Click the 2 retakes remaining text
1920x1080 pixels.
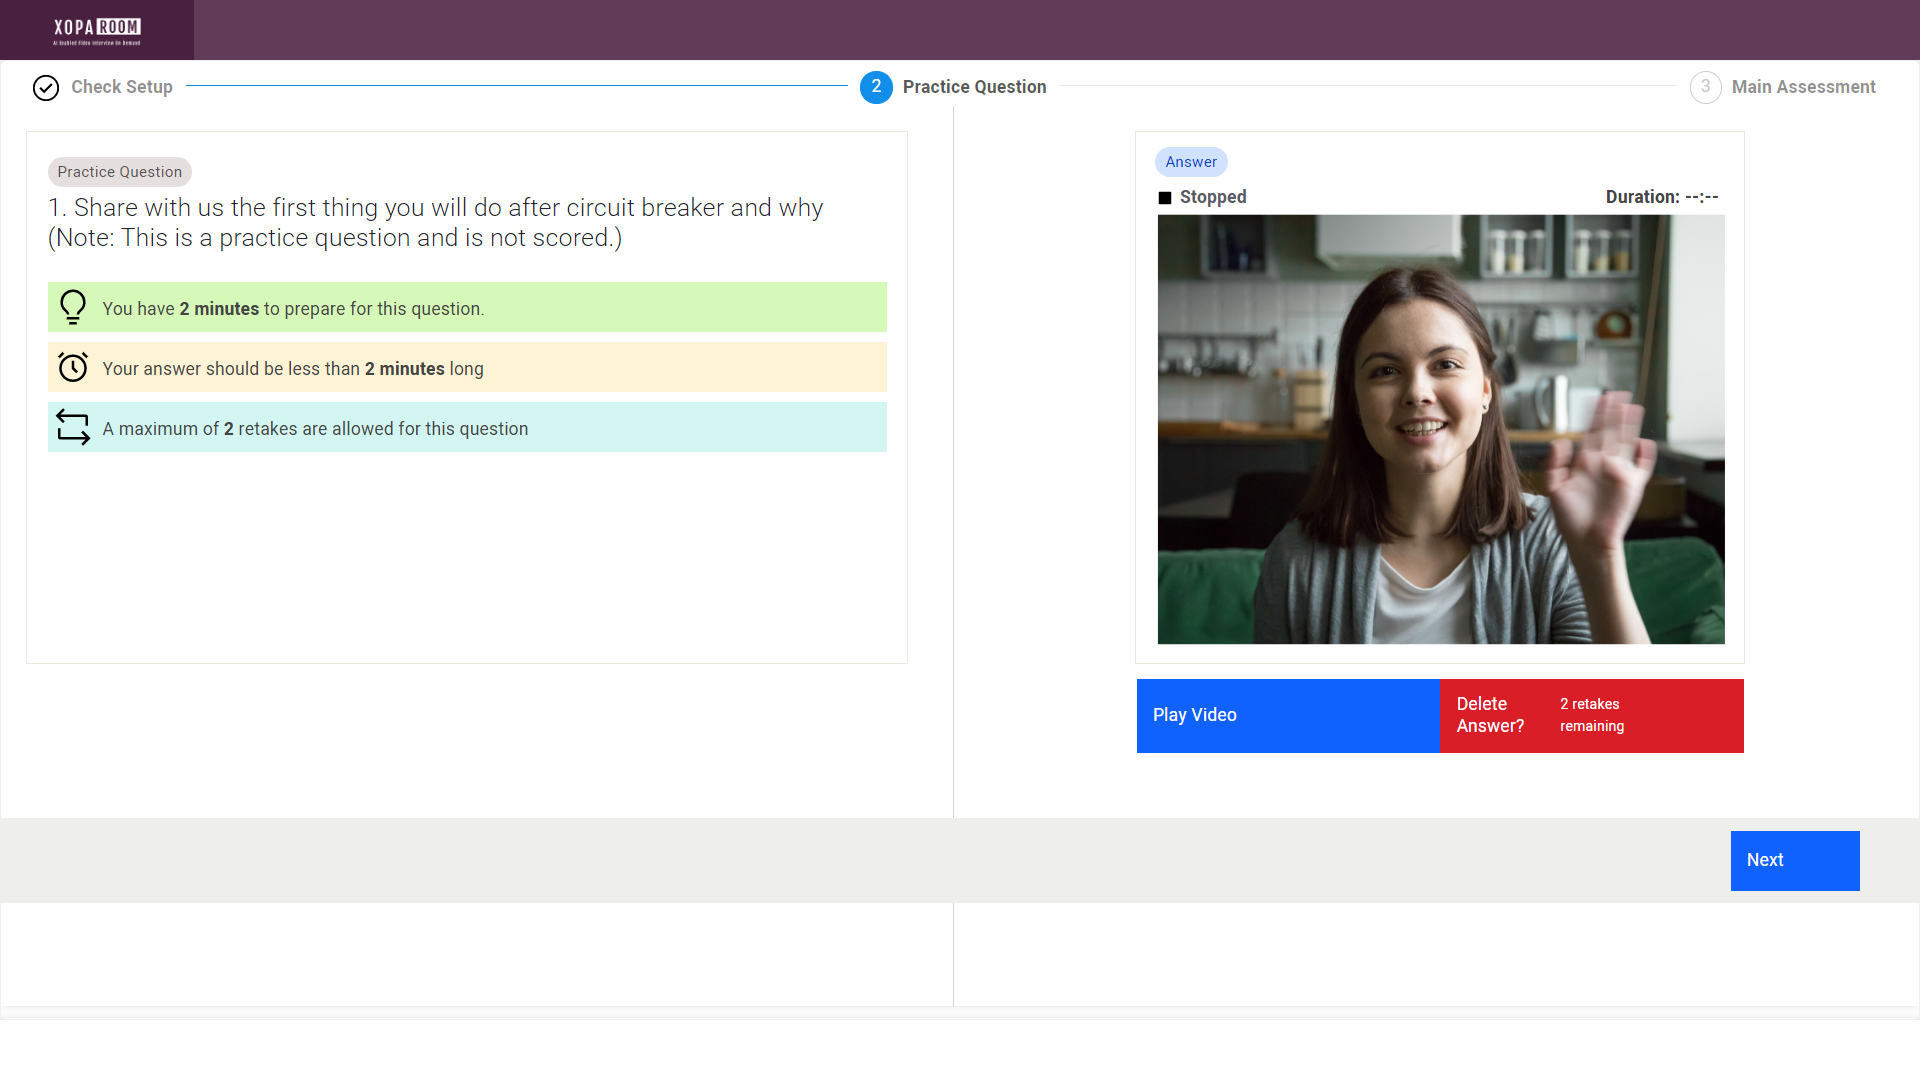point(1591,715)
